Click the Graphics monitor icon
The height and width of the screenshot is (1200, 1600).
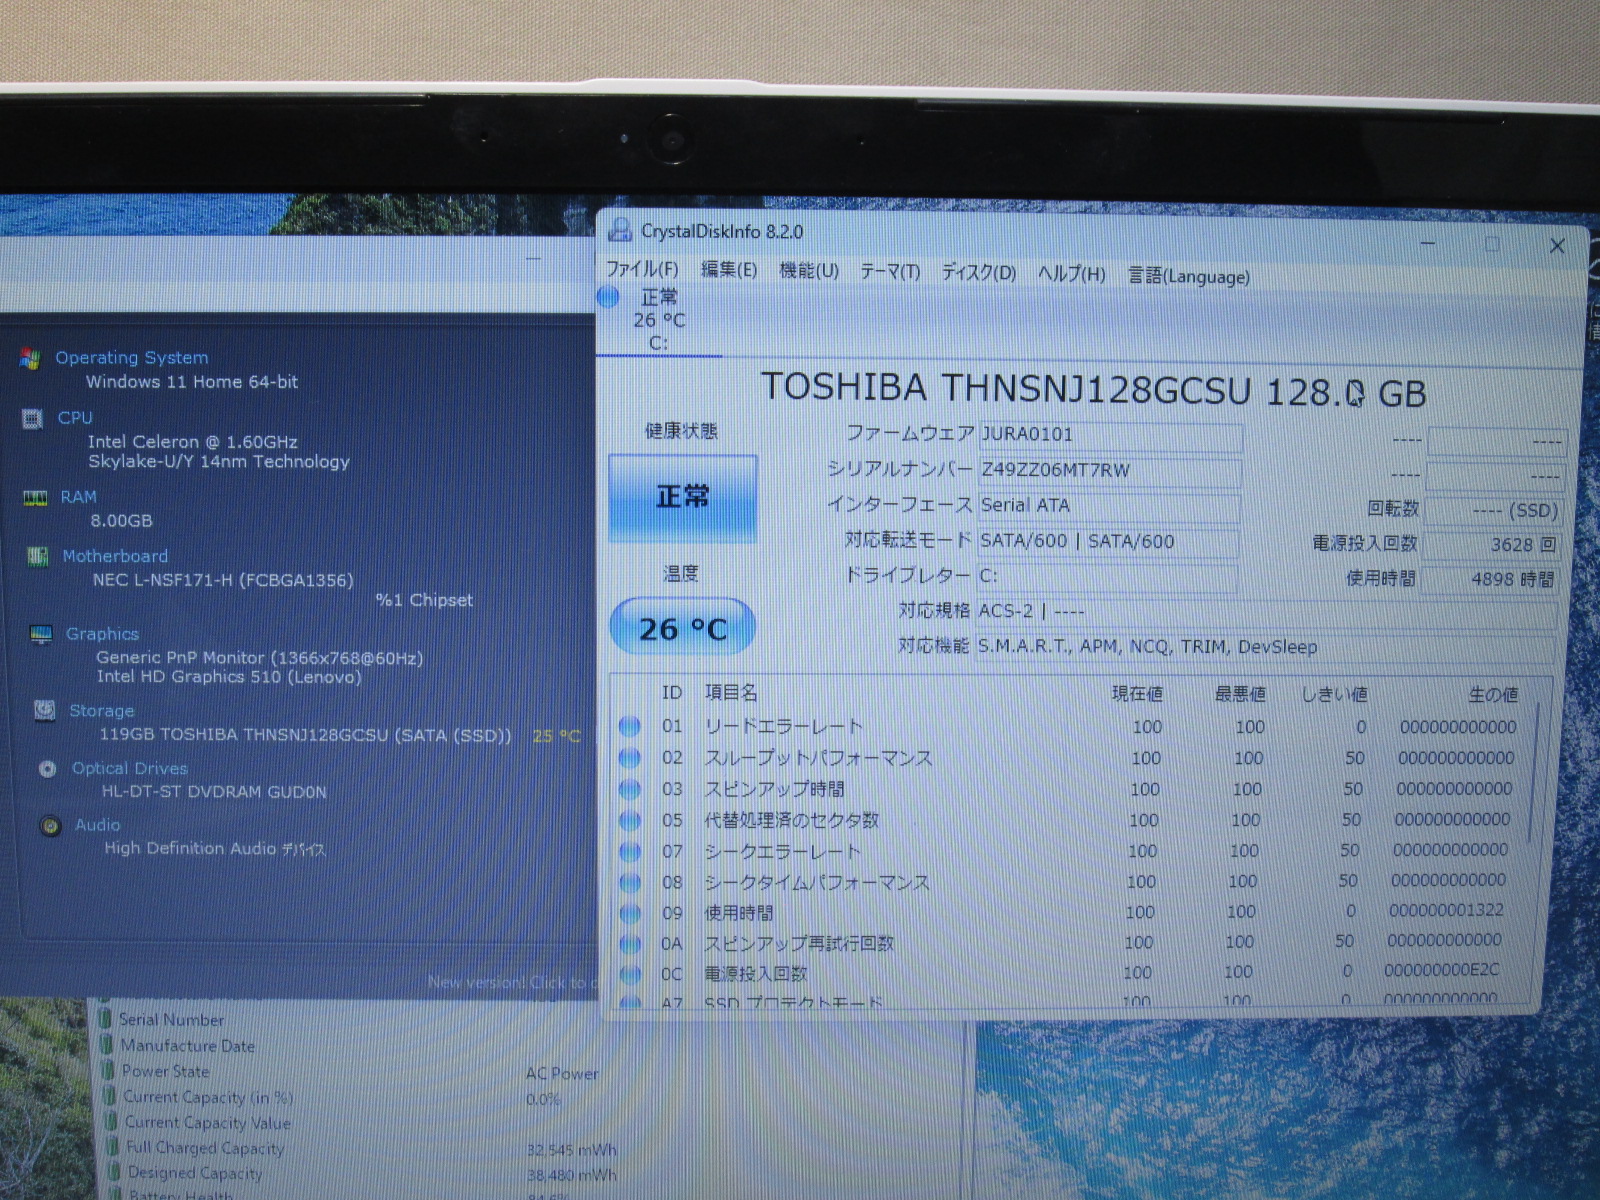(41, 634)
